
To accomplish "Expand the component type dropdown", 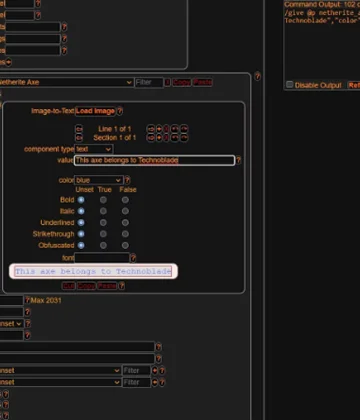I will pos(94,149).
